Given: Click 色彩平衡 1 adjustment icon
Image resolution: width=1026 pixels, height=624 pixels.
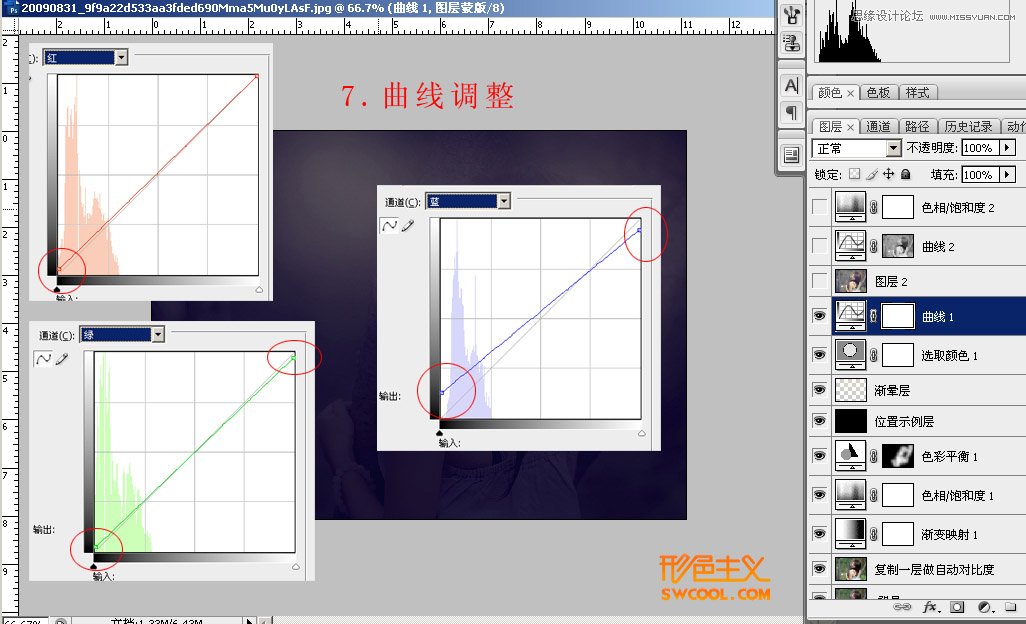Looking at the screenshot, I should click(x=851, y=456).
